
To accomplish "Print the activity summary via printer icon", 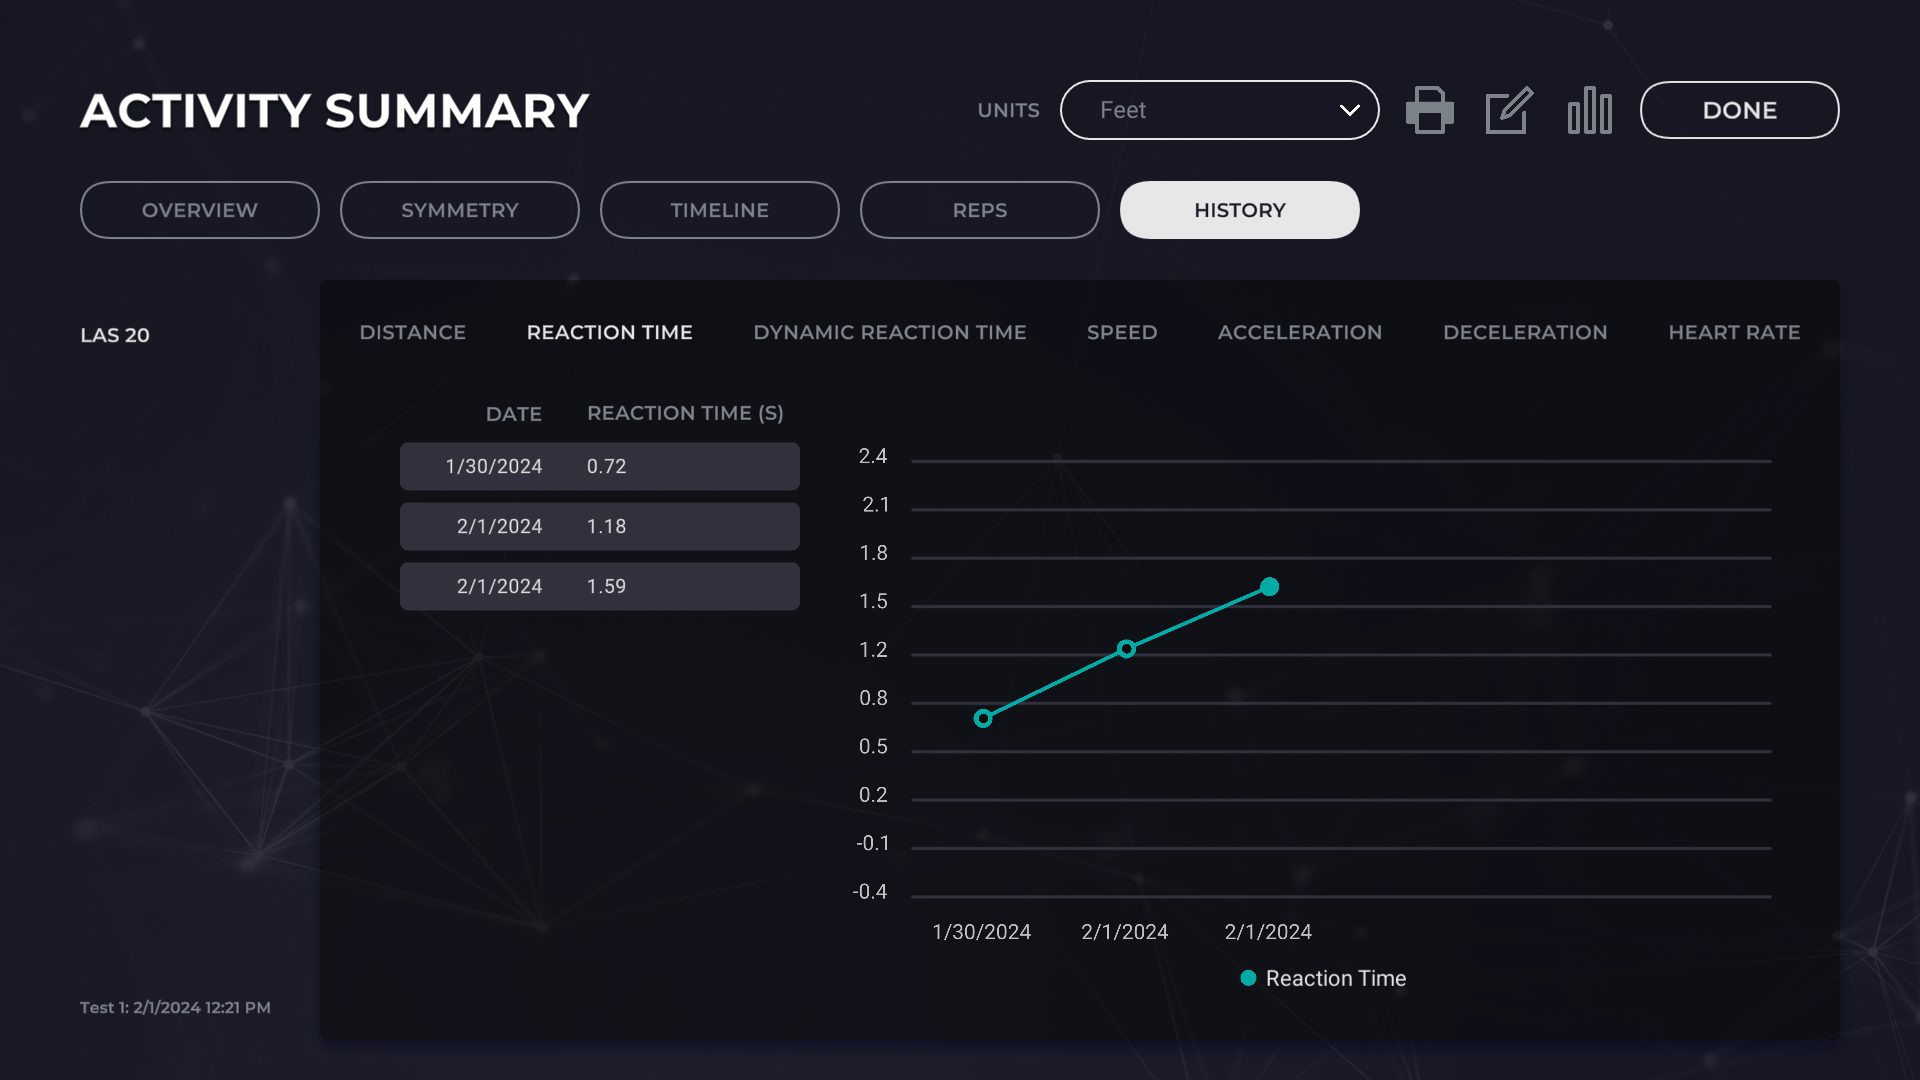I will point(1429,110).
